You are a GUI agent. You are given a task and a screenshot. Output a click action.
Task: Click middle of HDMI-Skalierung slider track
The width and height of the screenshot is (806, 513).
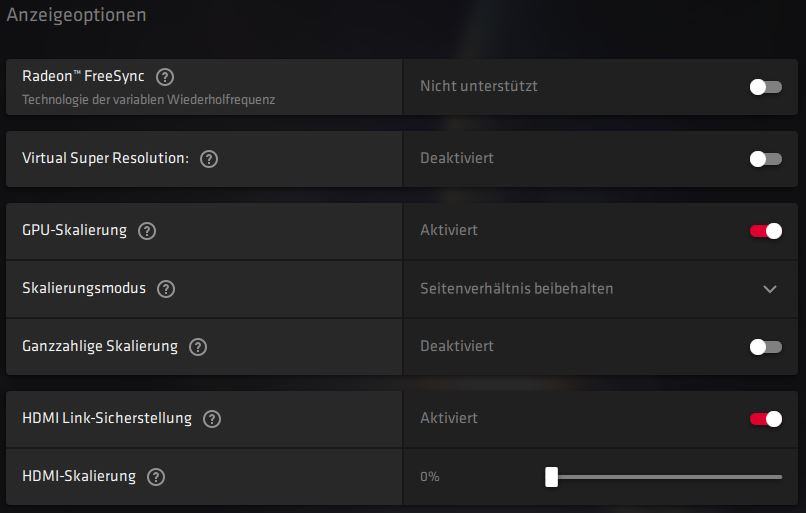click(x=664, y=477)
